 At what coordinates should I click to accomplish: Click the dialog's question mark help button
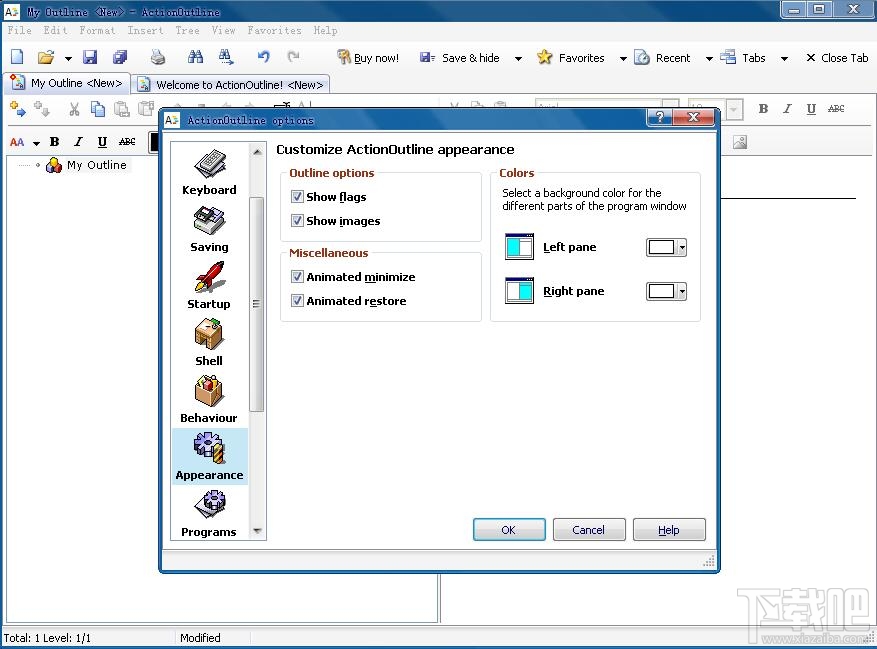pos(660,116)
